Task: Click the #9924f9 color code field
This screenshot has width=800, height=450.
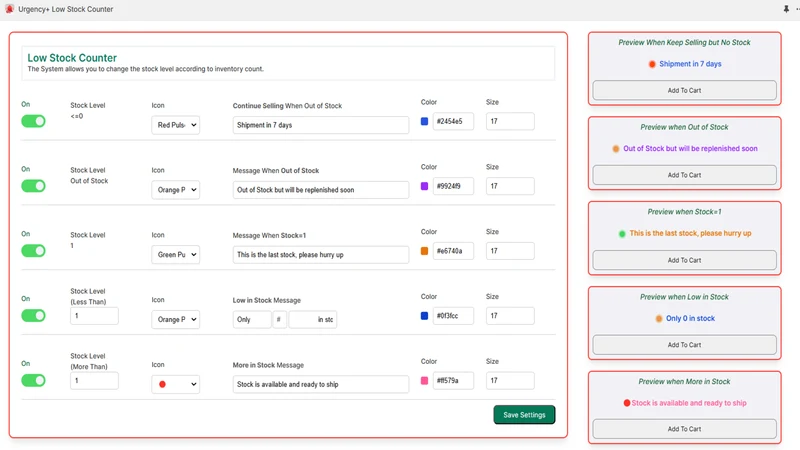Action: tap(453, 186)
